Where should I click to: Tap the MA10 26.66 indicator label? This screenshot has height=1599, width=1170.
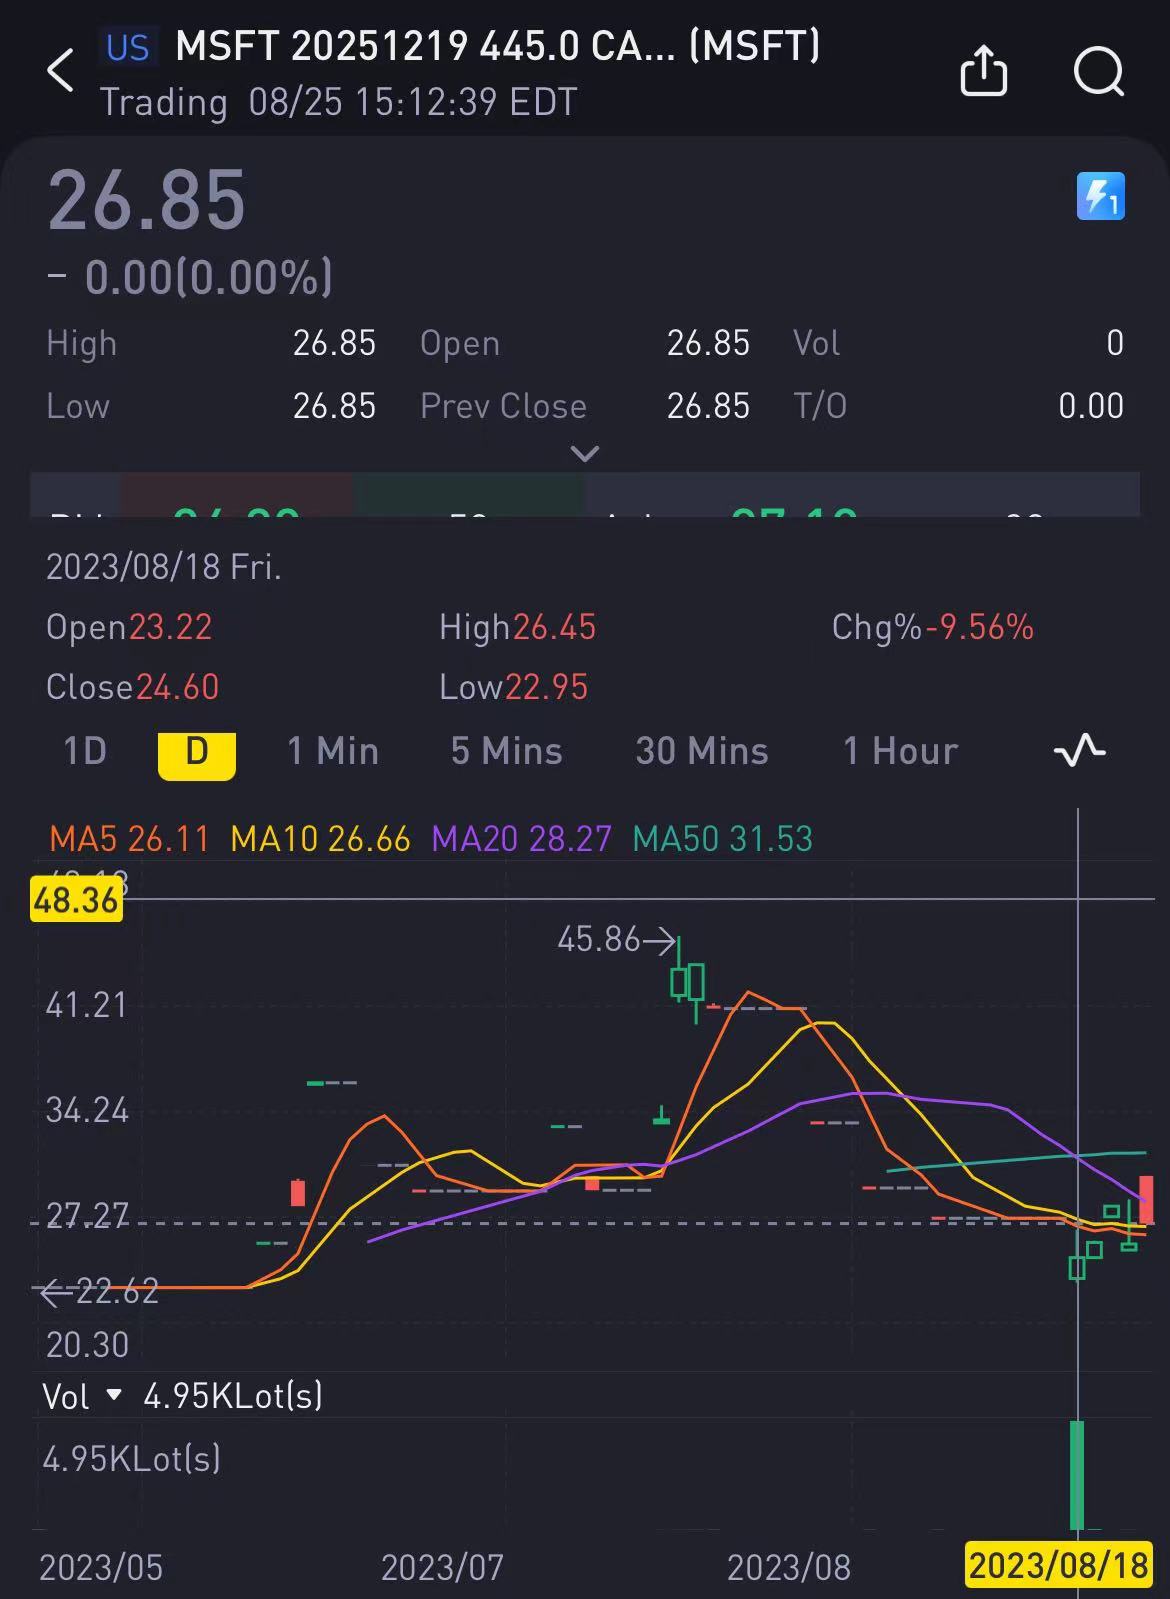click(x=320, y=838)
